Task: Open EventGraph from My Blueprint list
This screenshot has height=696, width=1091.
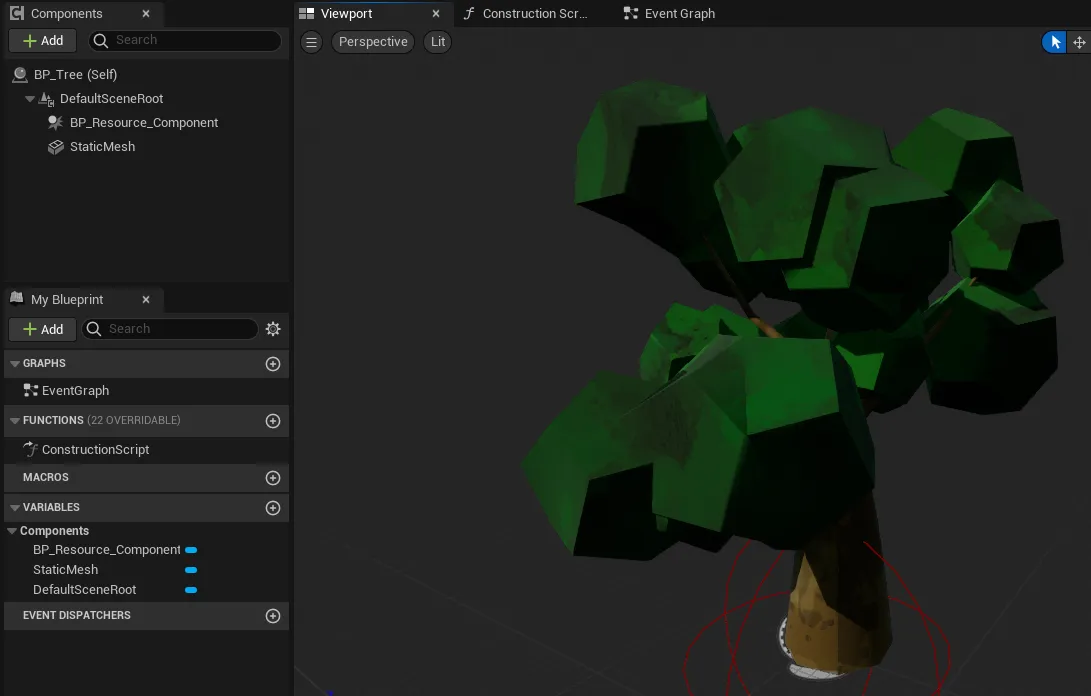Action: click(75, 390)
